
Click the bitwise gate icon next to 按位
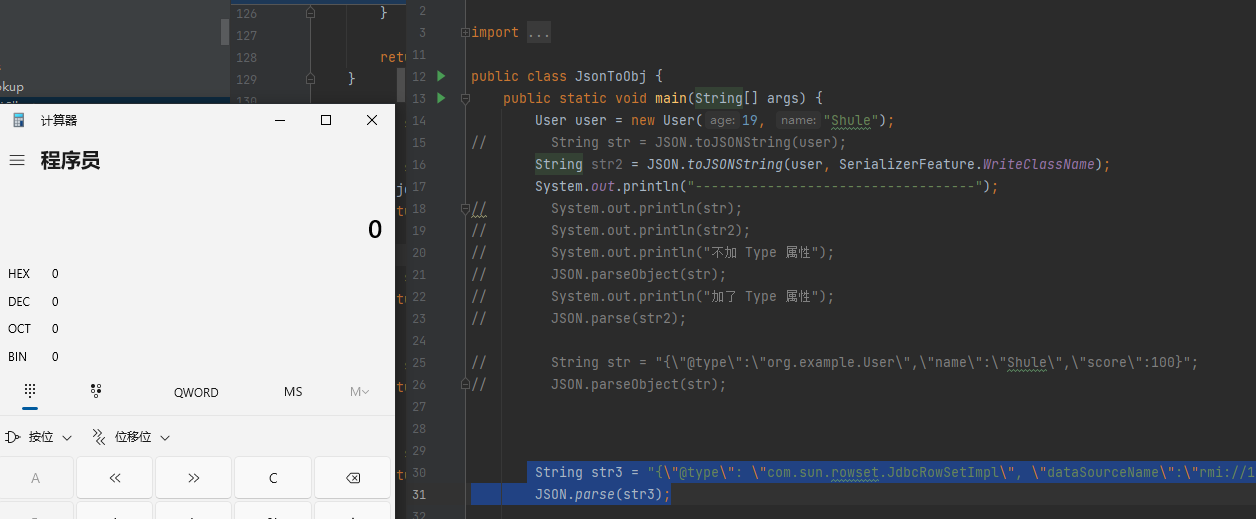(13, 437)
